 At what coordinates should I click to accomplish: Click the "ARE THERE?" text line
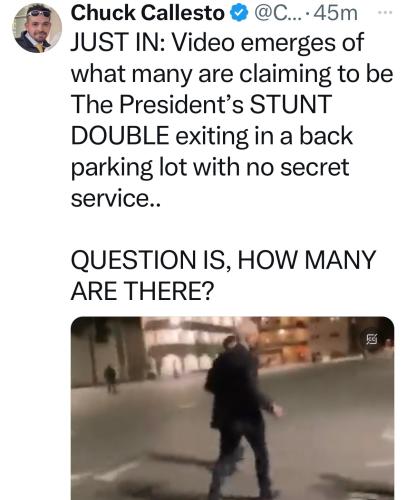point(141,291)
